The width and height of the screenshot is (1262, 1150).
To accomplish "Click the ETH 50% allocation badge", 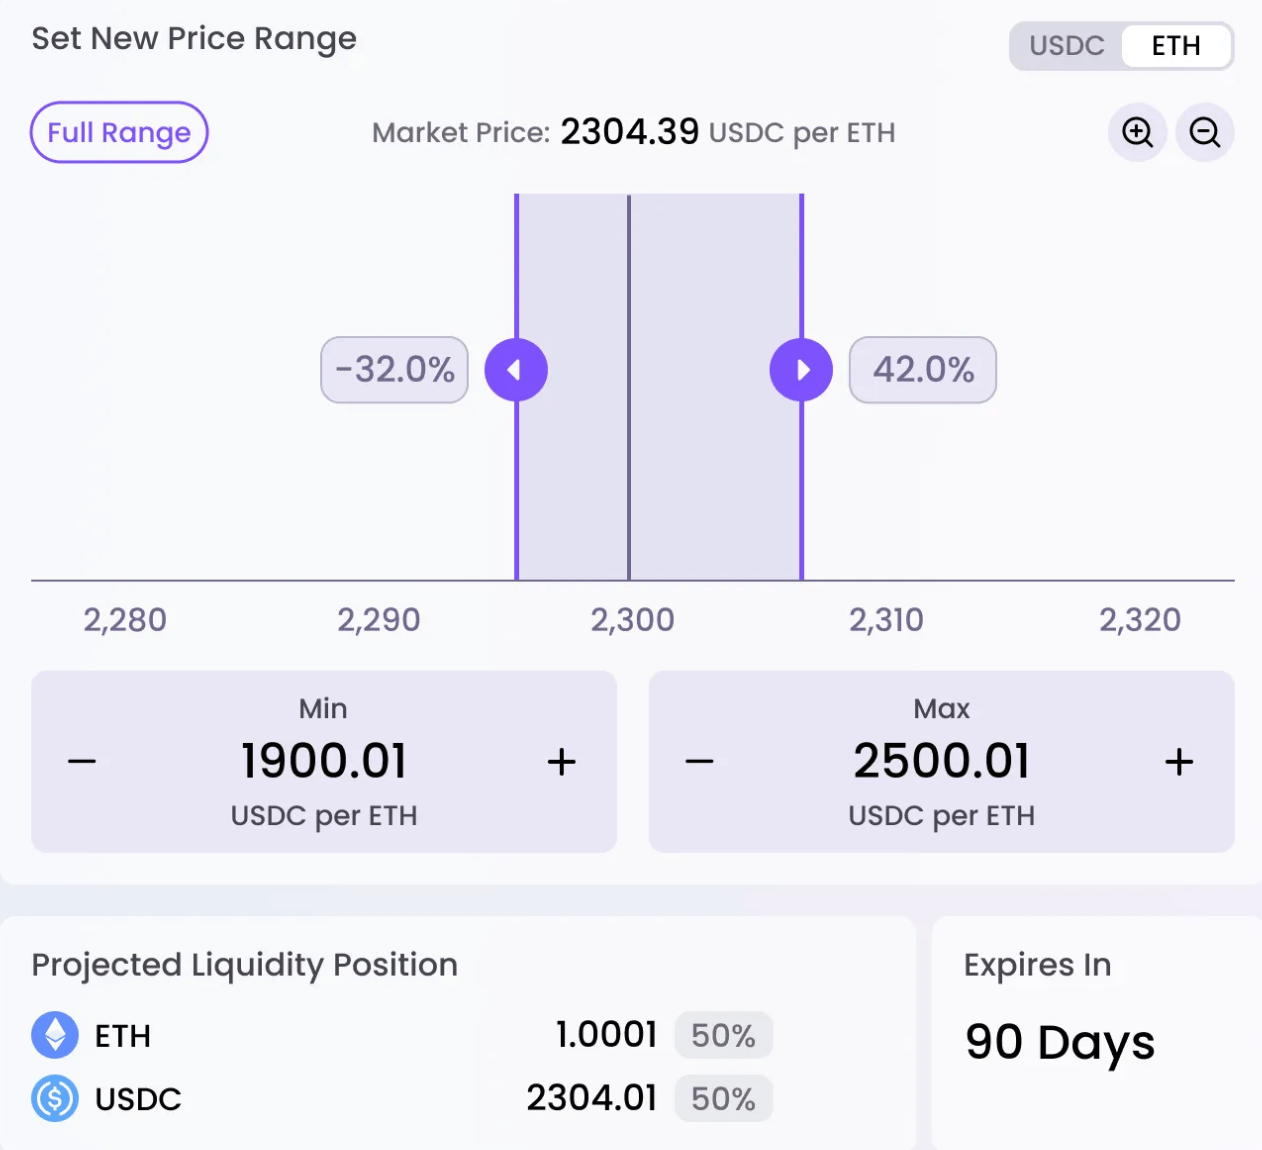I will [723, 1035].
